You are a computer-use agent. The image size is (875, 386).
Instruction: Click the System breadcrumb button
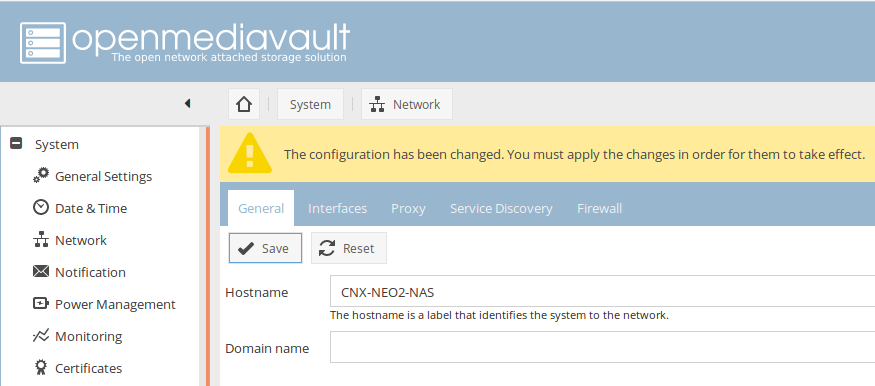[x=310, y=104]
